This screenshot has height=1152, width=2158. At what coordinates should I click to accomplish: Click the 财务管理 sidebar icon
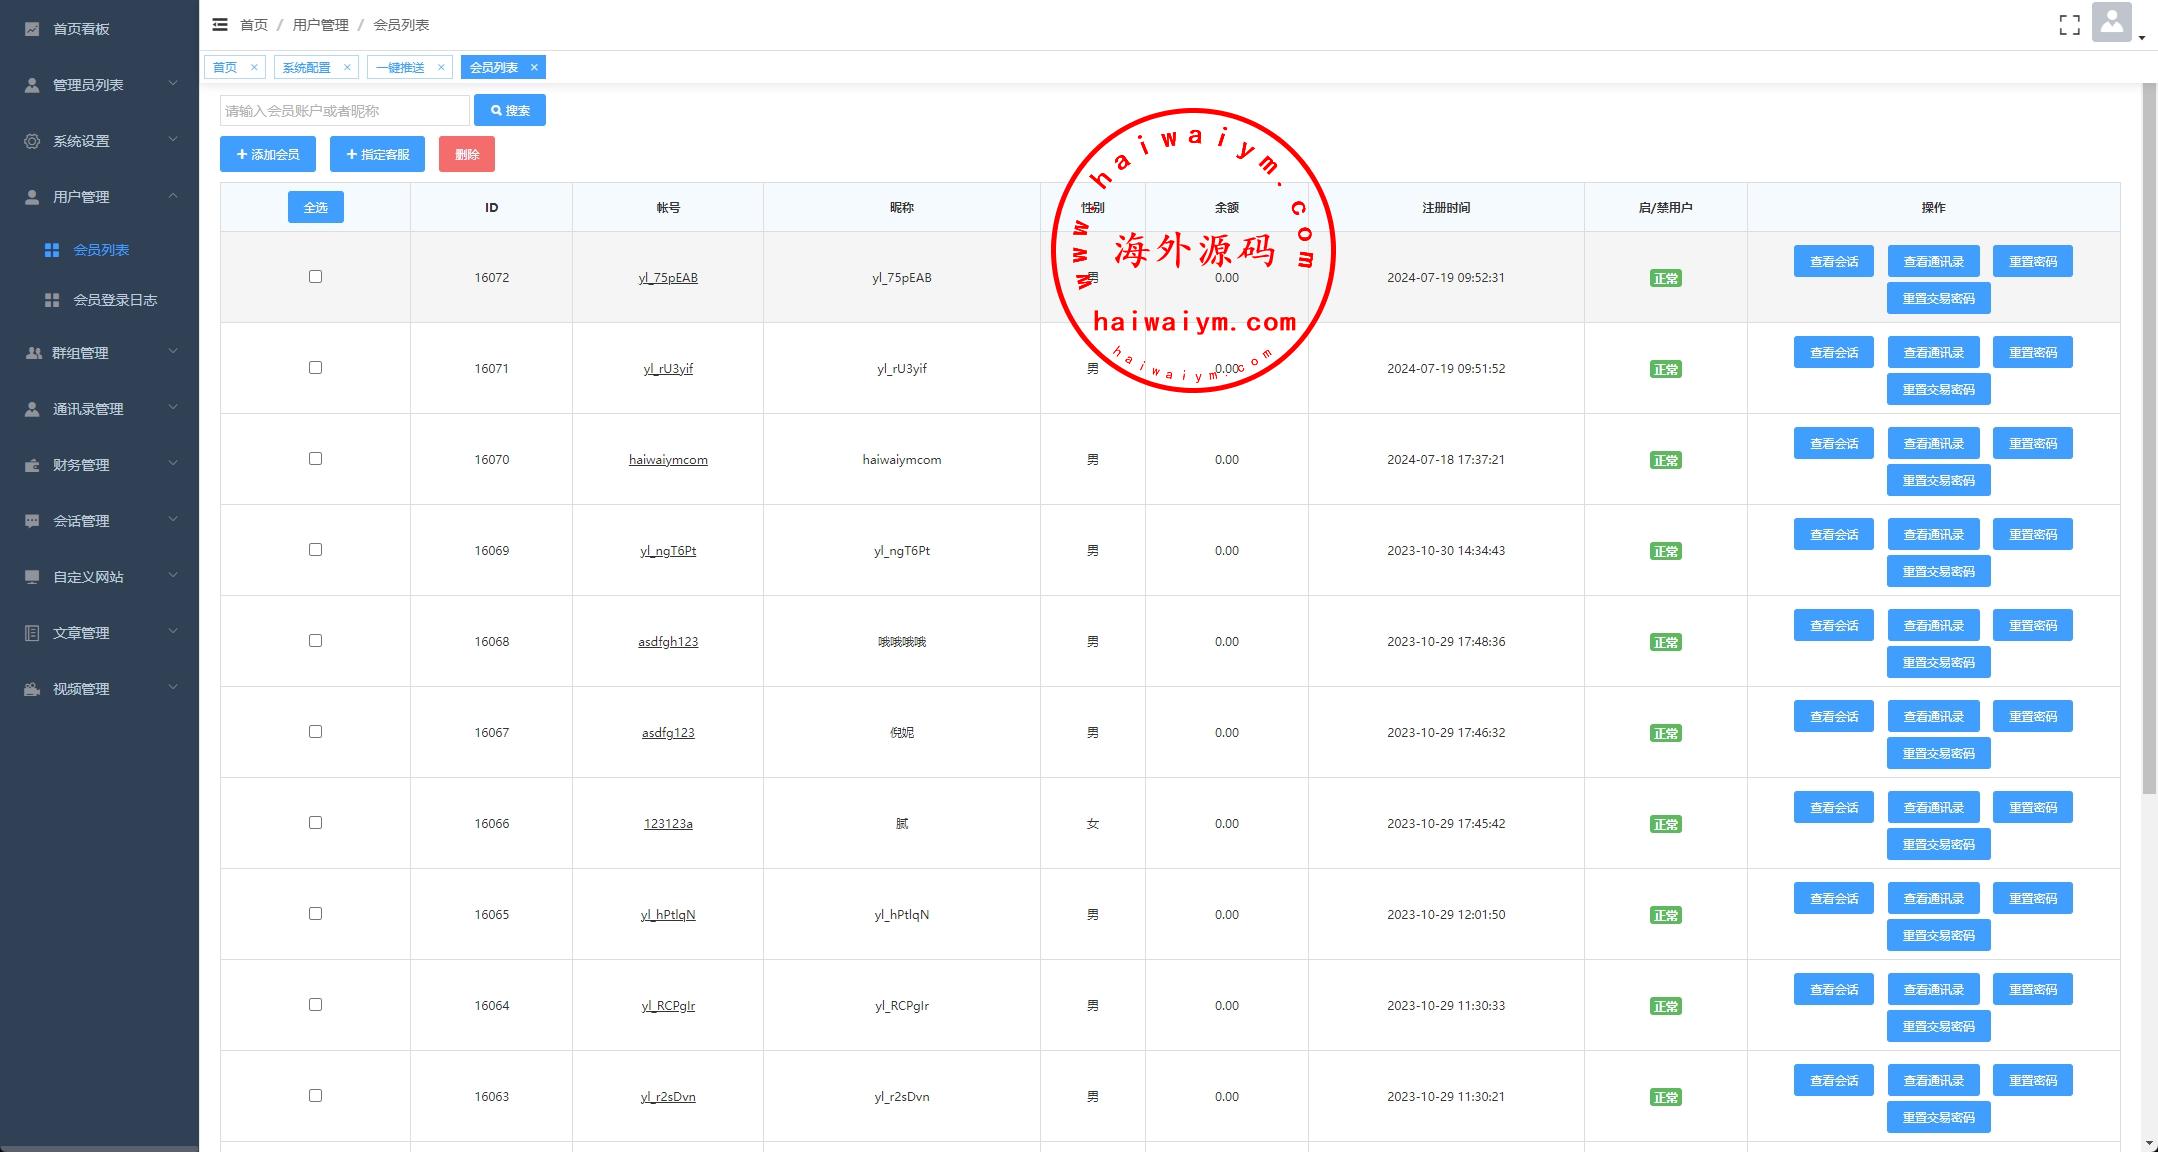click(x=32, y=465)
